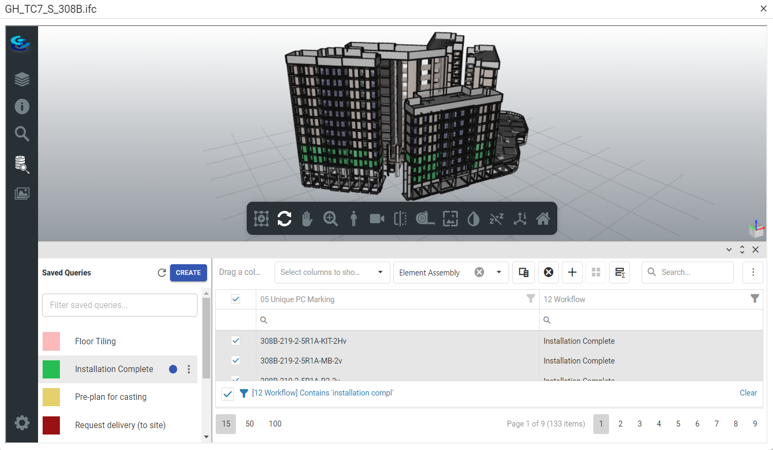Open filter on 05 Unique PC Marking column
Screen dimensions: 773x450
coord(530,299)
